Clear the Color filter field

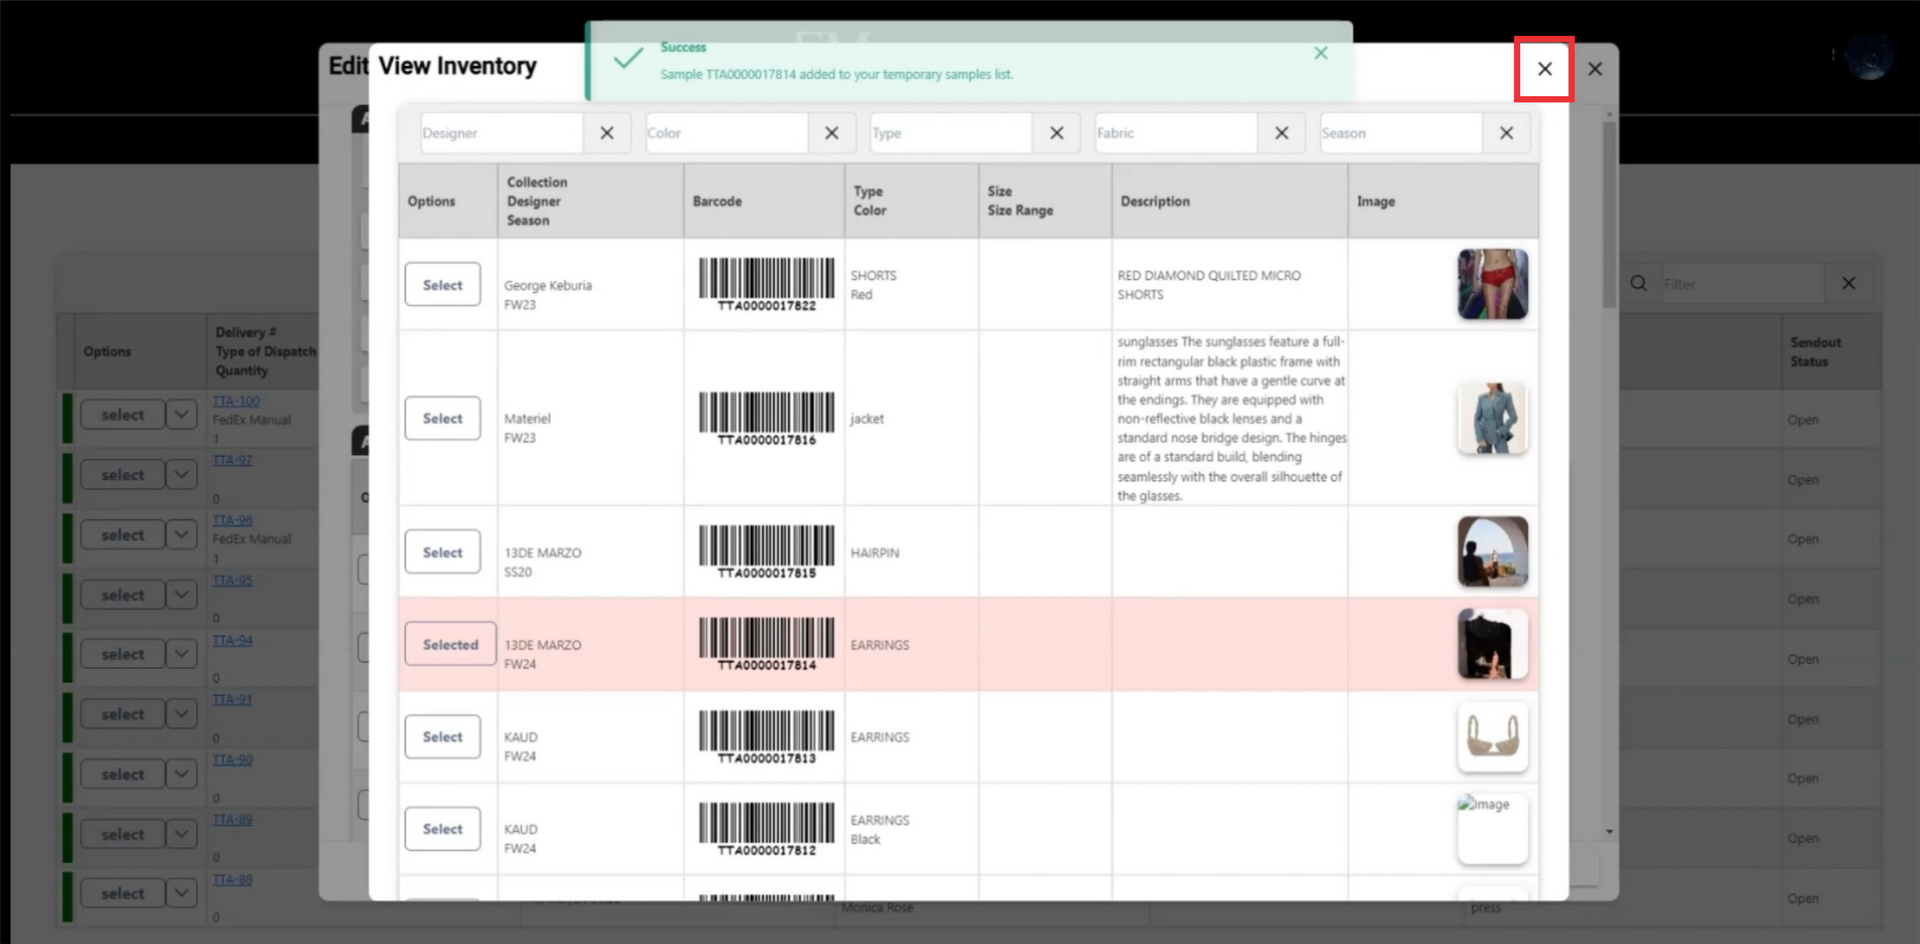pyautogui.click(x=831, y=133)
